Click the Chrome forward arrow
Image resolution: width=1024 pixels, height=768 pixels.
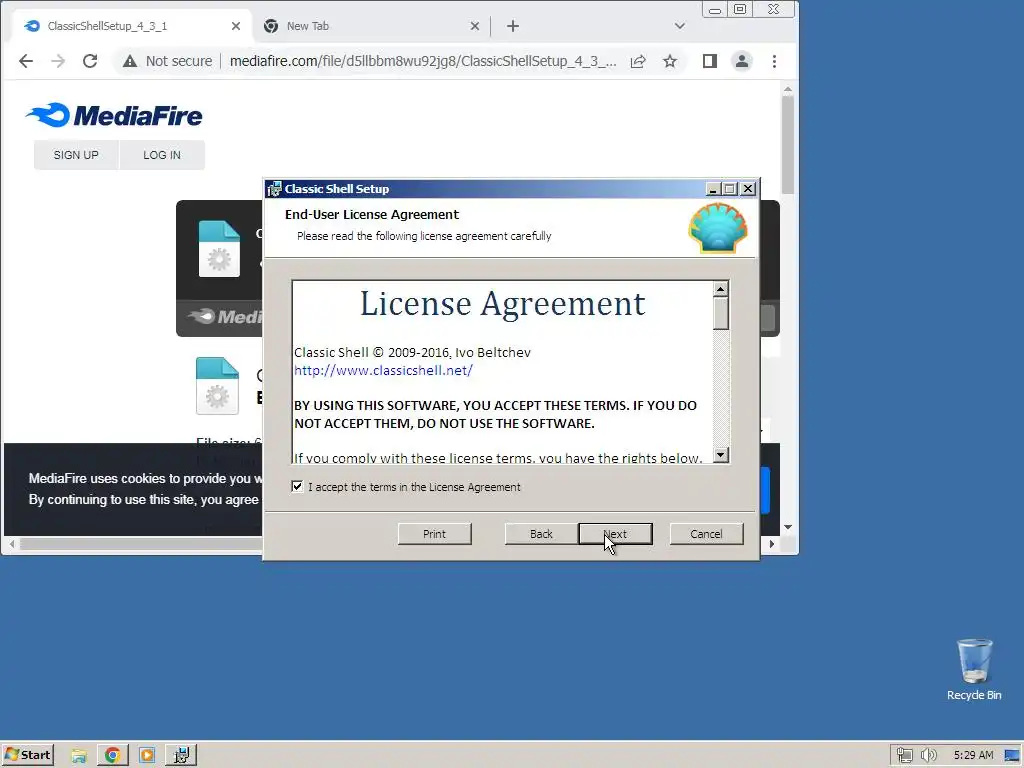pos(58,61)
